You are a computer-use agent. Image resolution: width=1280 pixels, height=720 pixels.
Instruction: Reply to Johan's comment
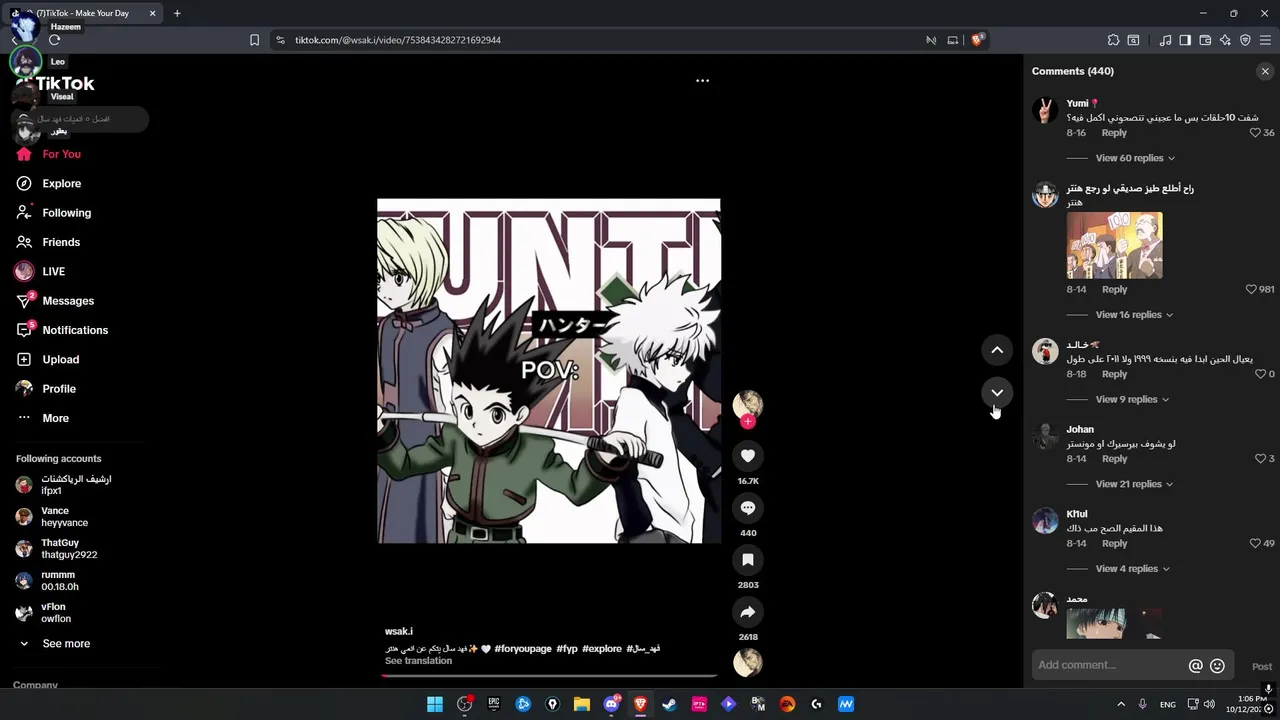[1114, 459]
